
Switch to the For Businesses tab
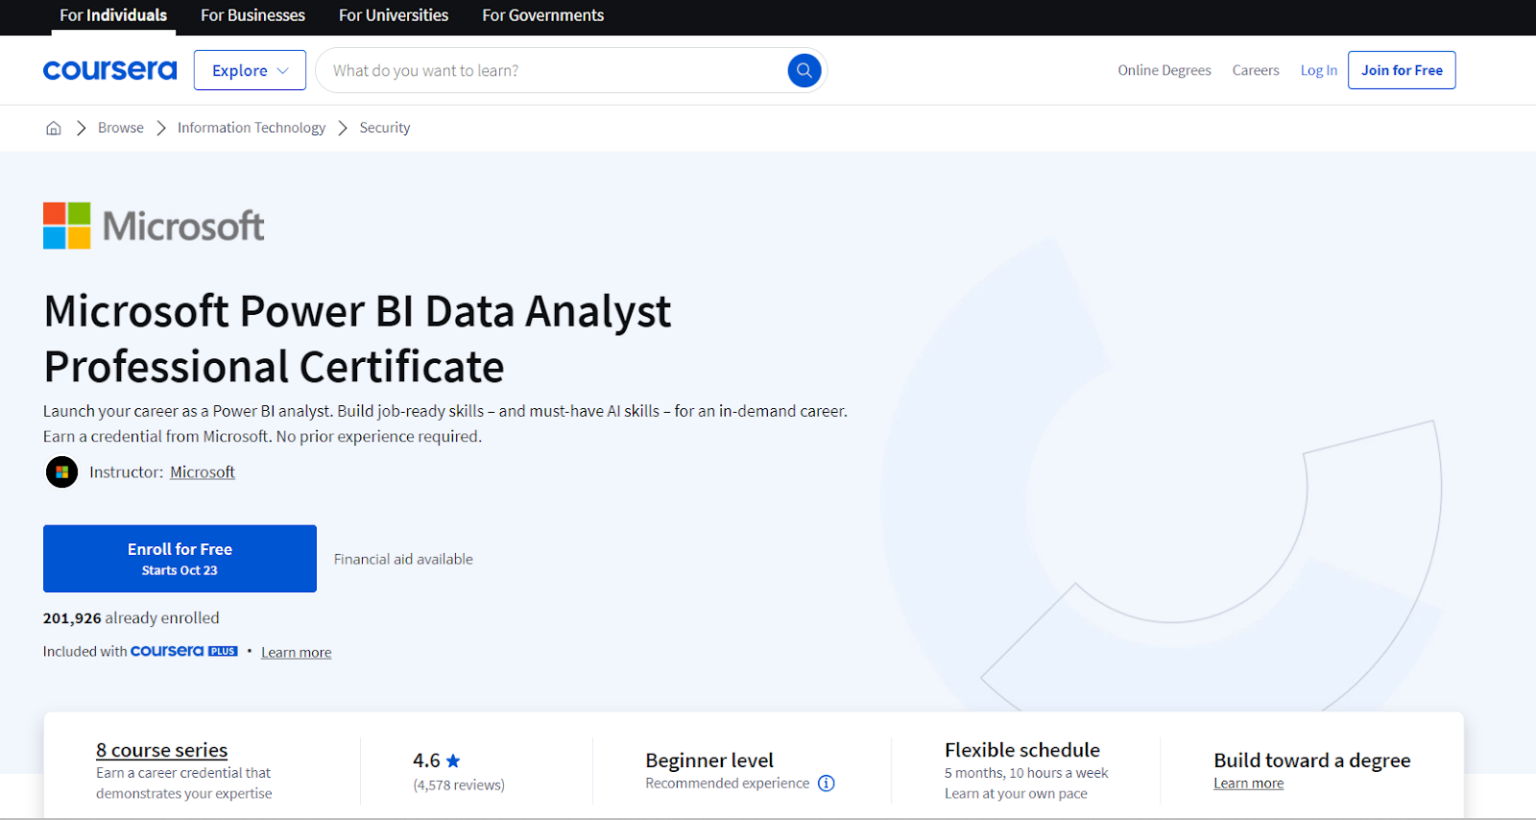coord(252,15)
